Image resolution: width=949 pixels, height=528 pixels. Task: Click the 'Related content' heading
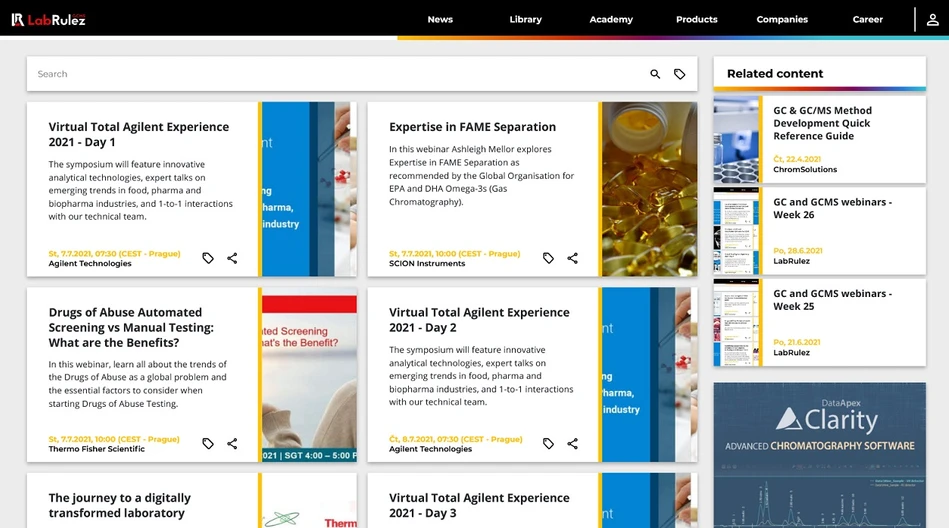775,74
